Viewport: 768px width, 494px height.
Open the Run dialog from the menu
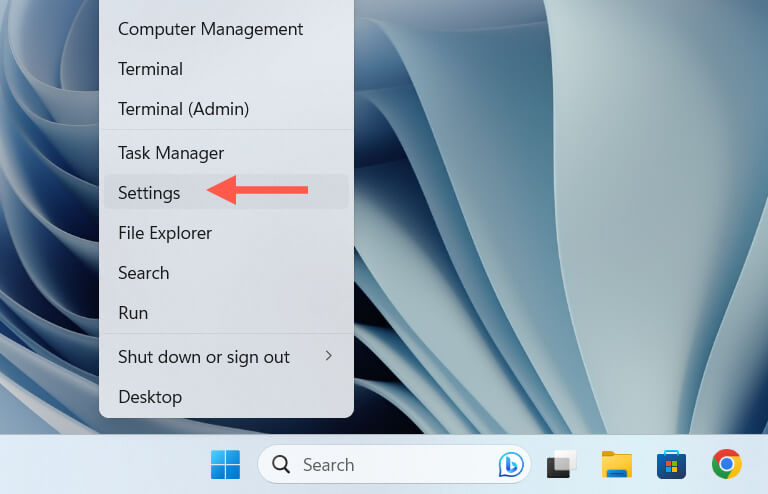(226, 313)
